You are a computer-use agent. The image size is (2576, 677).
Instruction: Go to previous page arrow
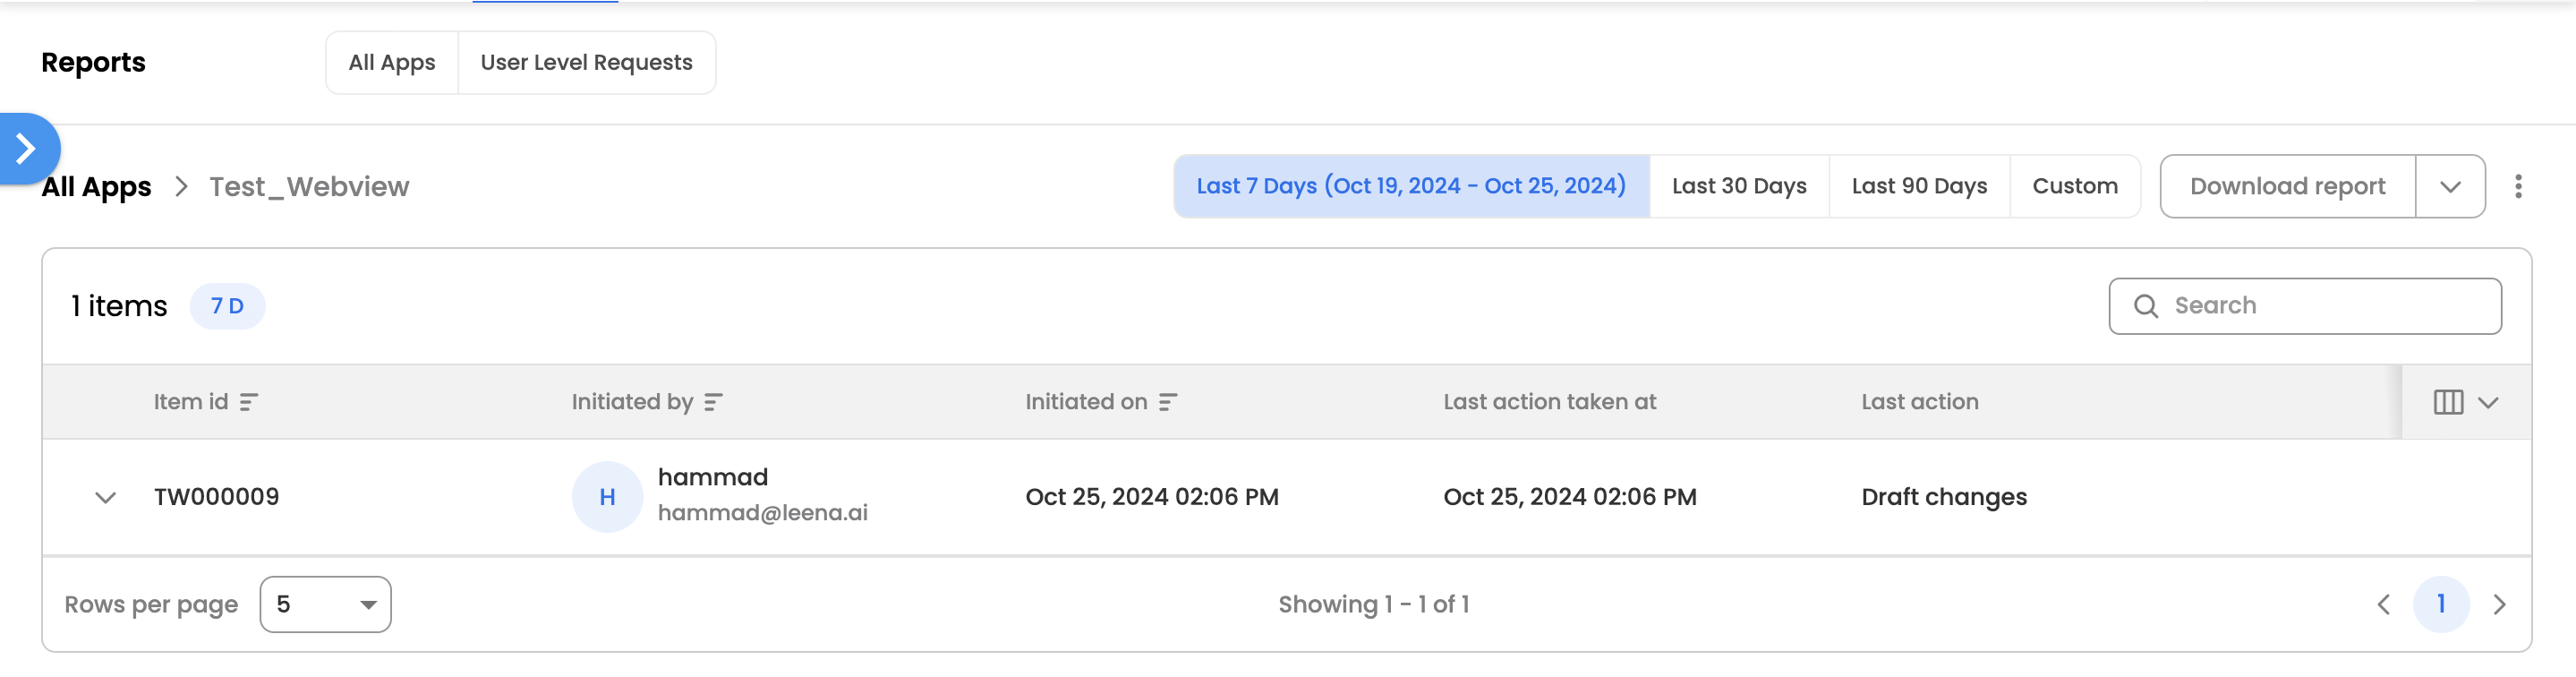2384,604
